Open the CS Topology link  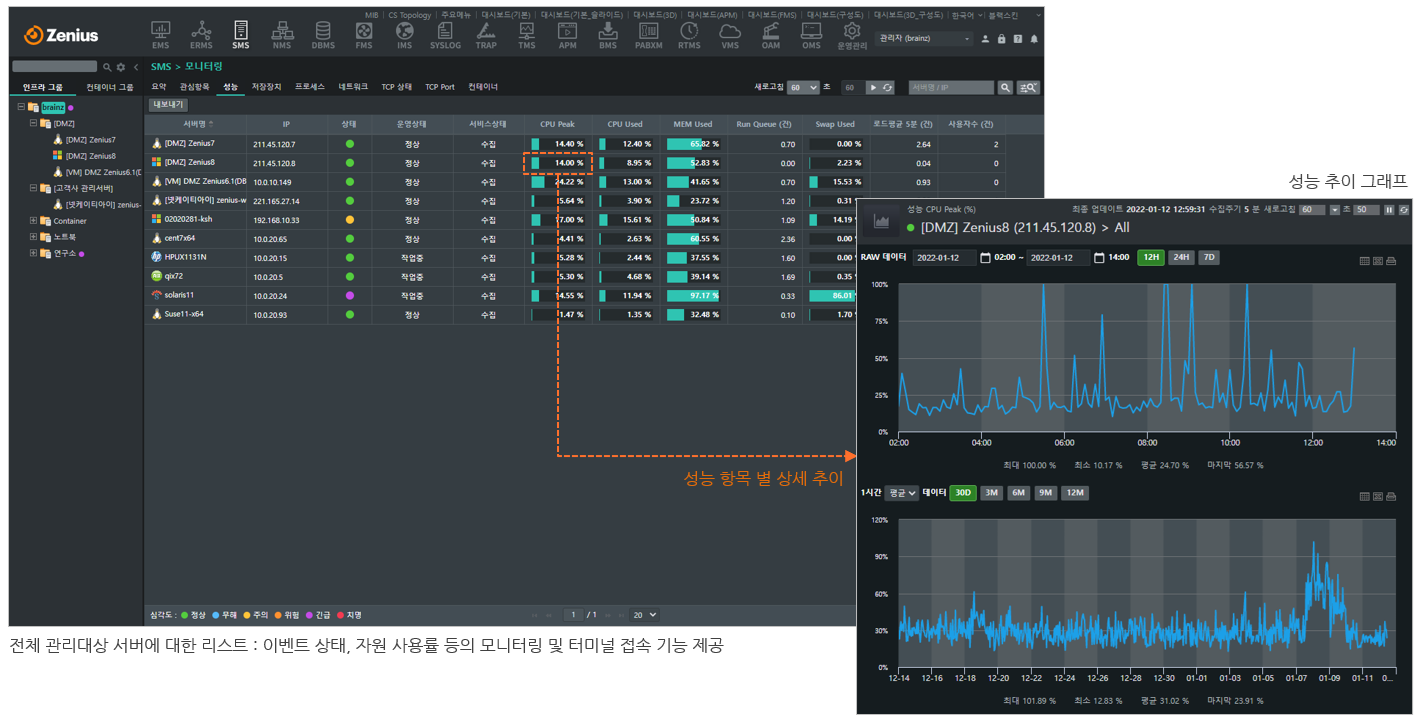pyautogui.click(x=410, y=15)
